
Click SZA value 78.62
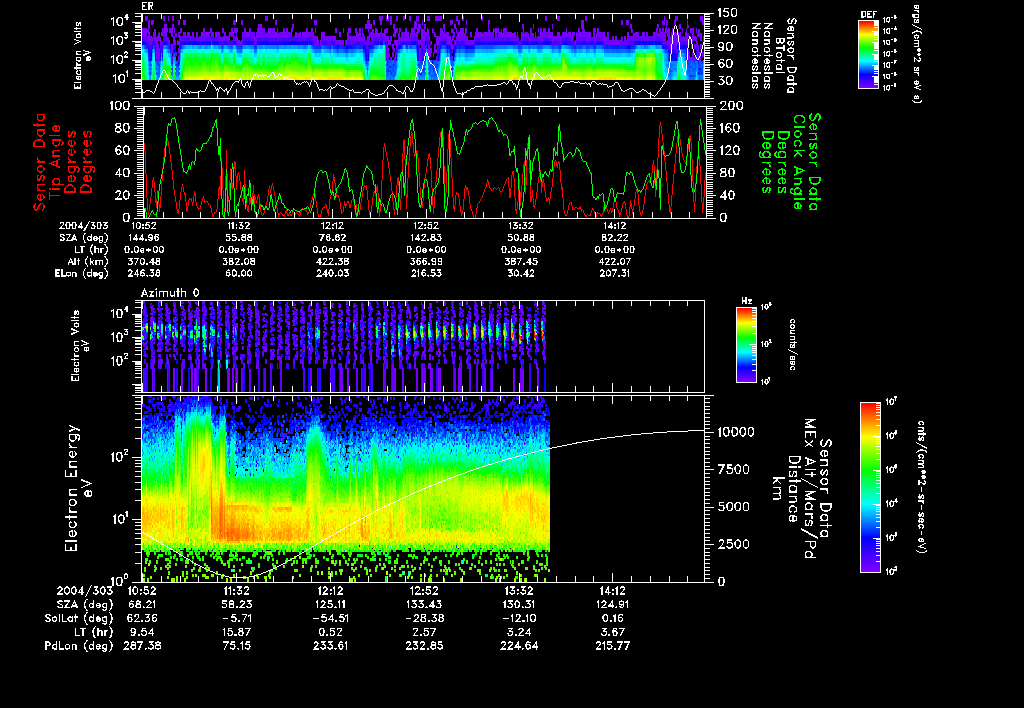[x=332, y=238]
